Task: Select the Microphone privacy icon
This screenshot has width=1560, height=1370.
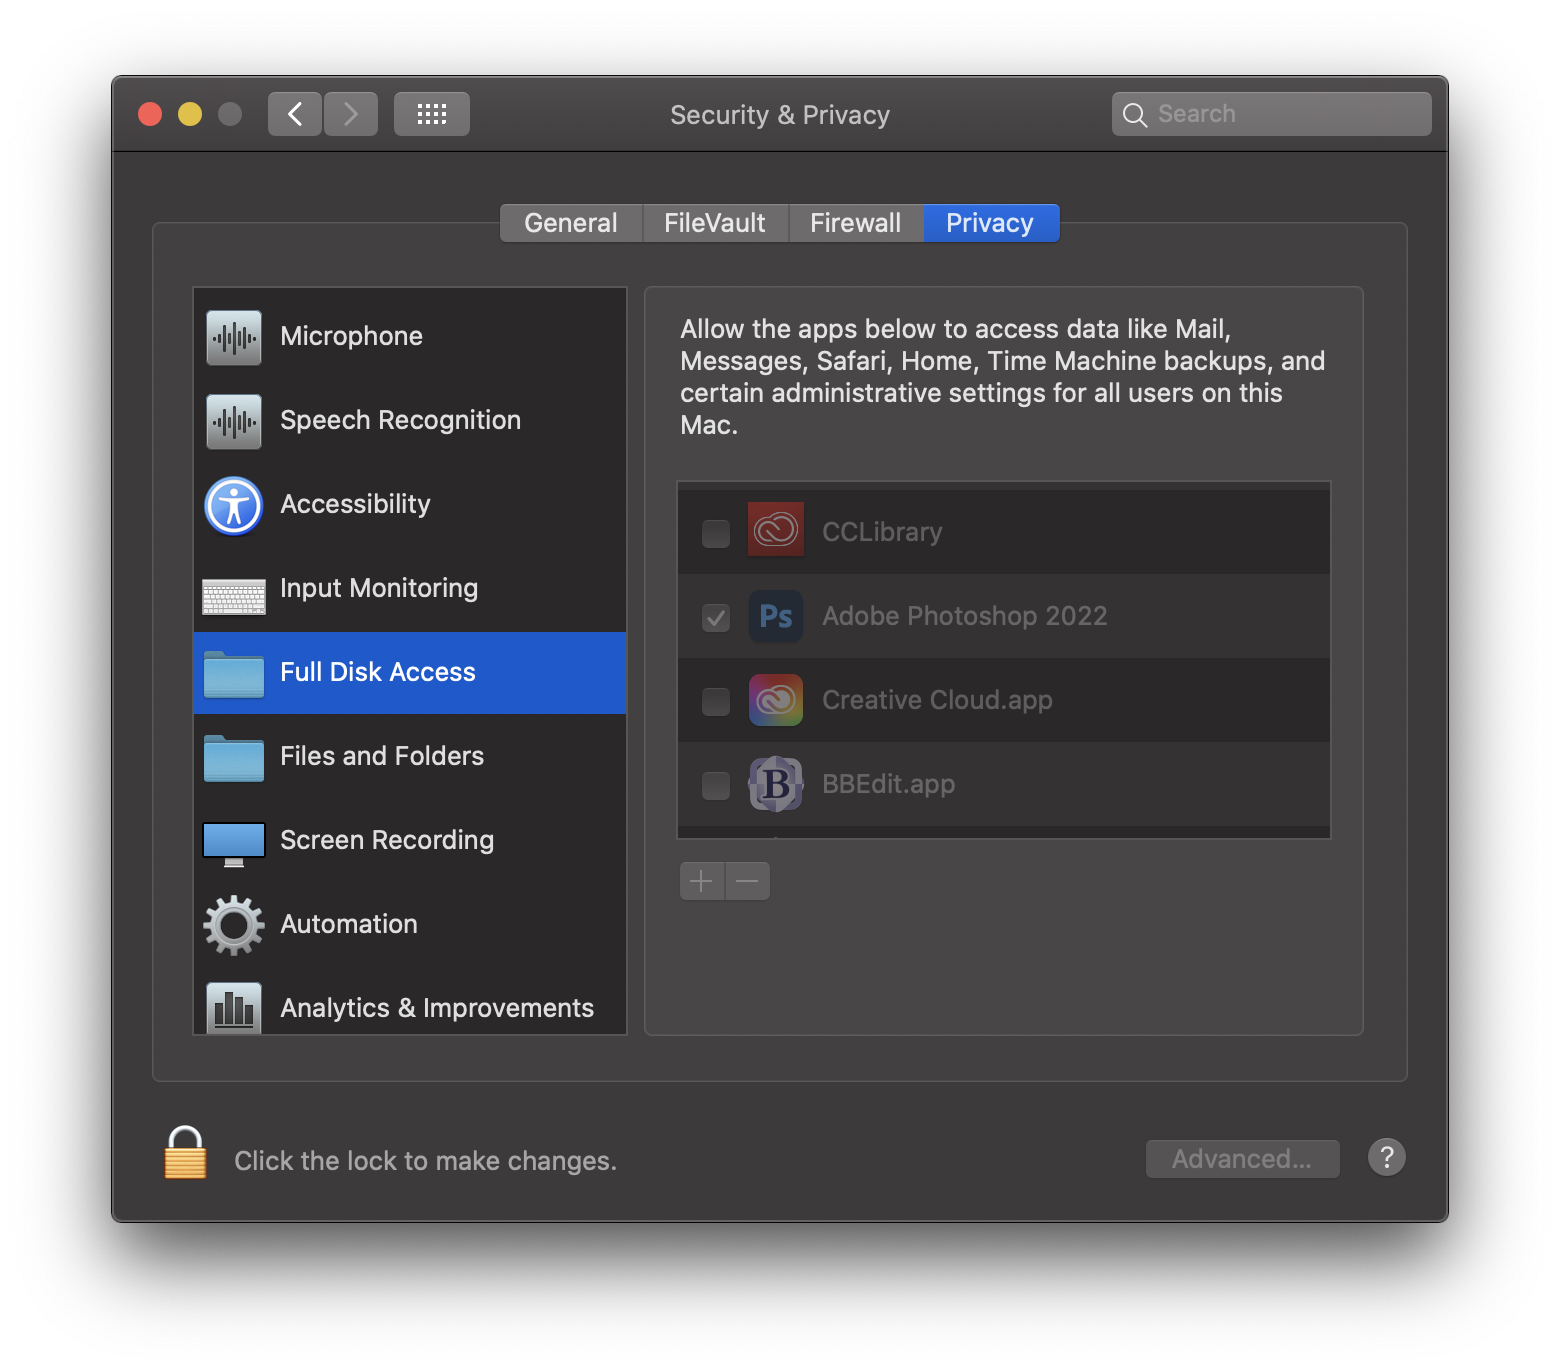Action: pyautogui.click(x=232, y=336)
